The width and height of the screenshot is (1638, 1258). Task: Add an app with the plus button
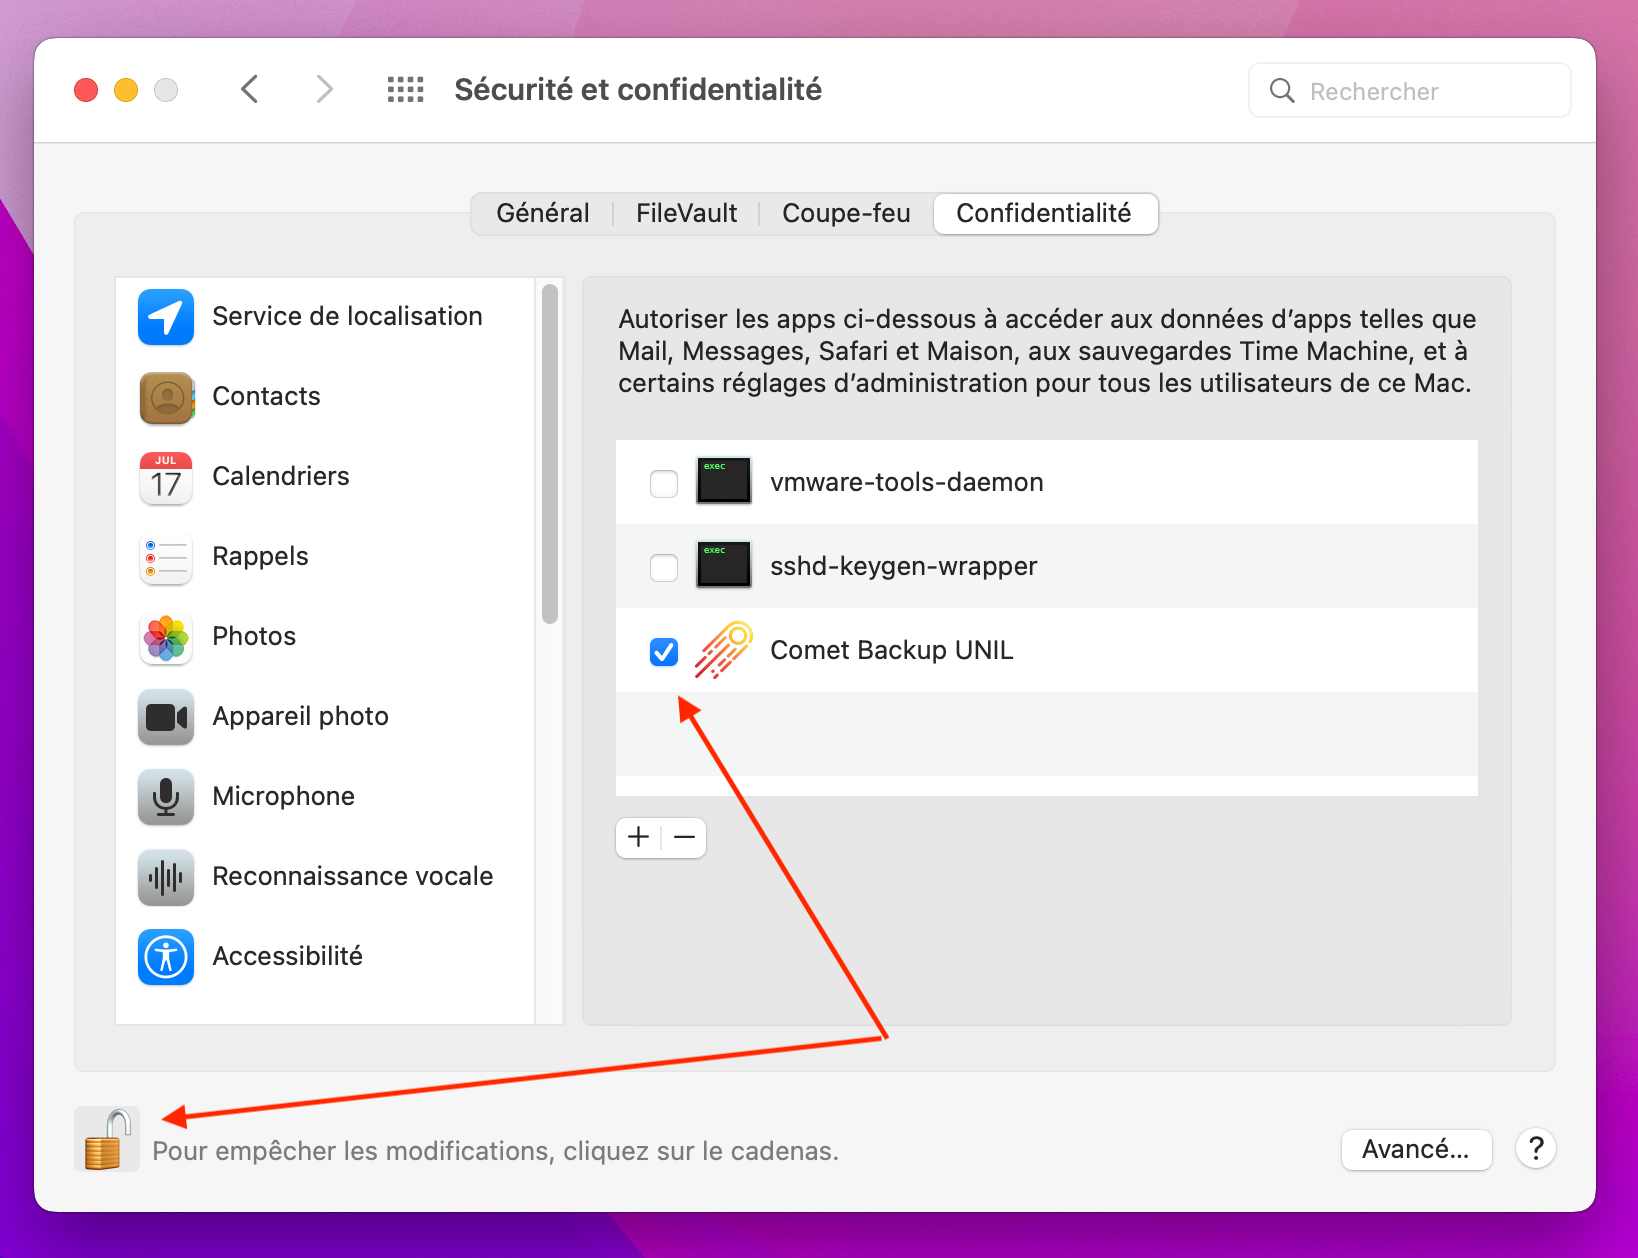point(639,837)
